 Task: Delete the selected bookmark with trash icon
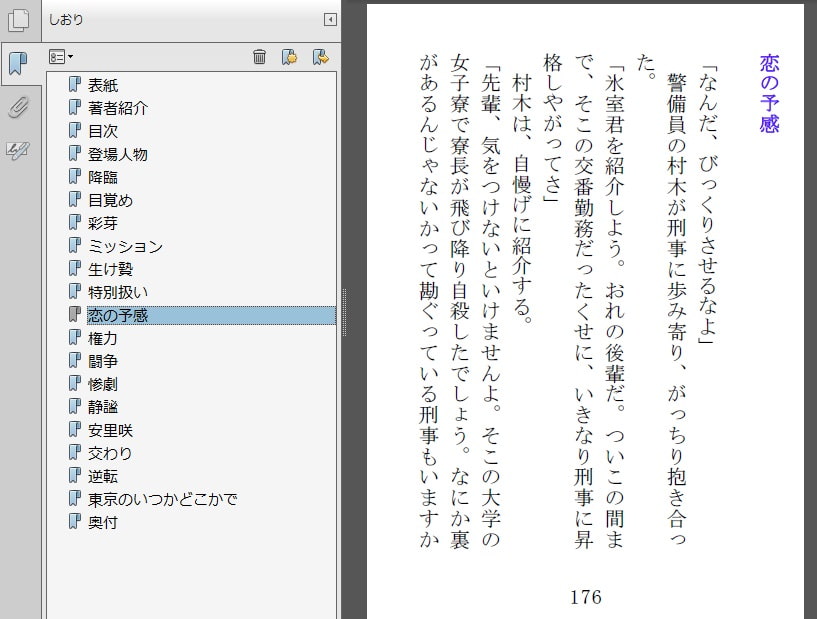[259, 57]
